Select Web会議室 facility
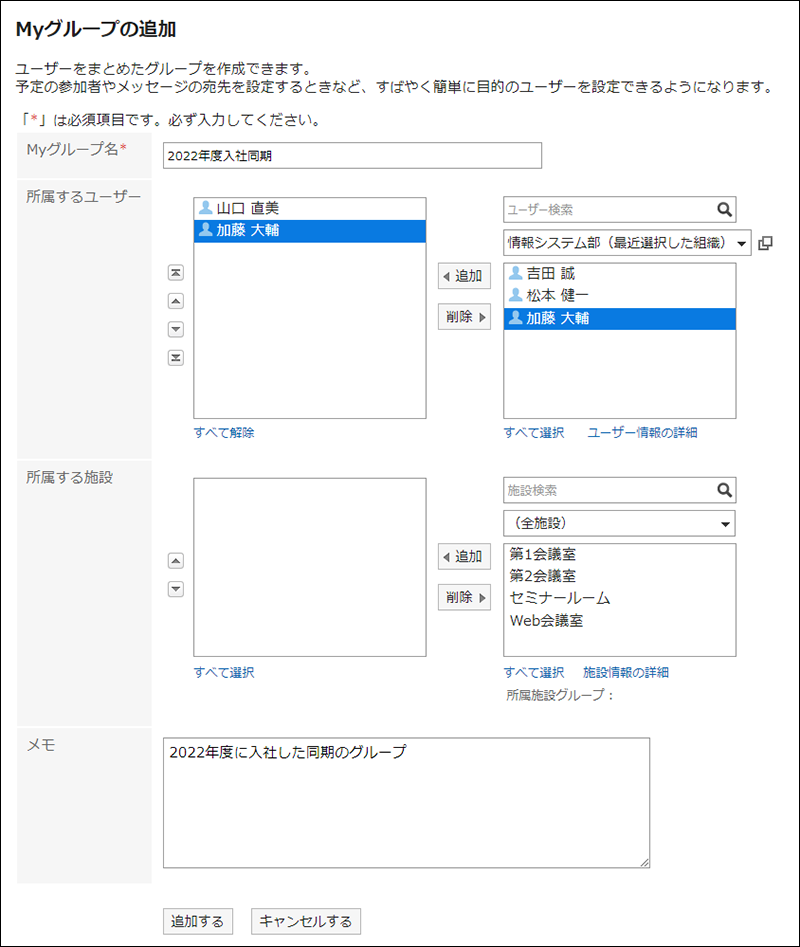This screenshot has height=947, width=800. pyautogui.click(x=619, y=620)
